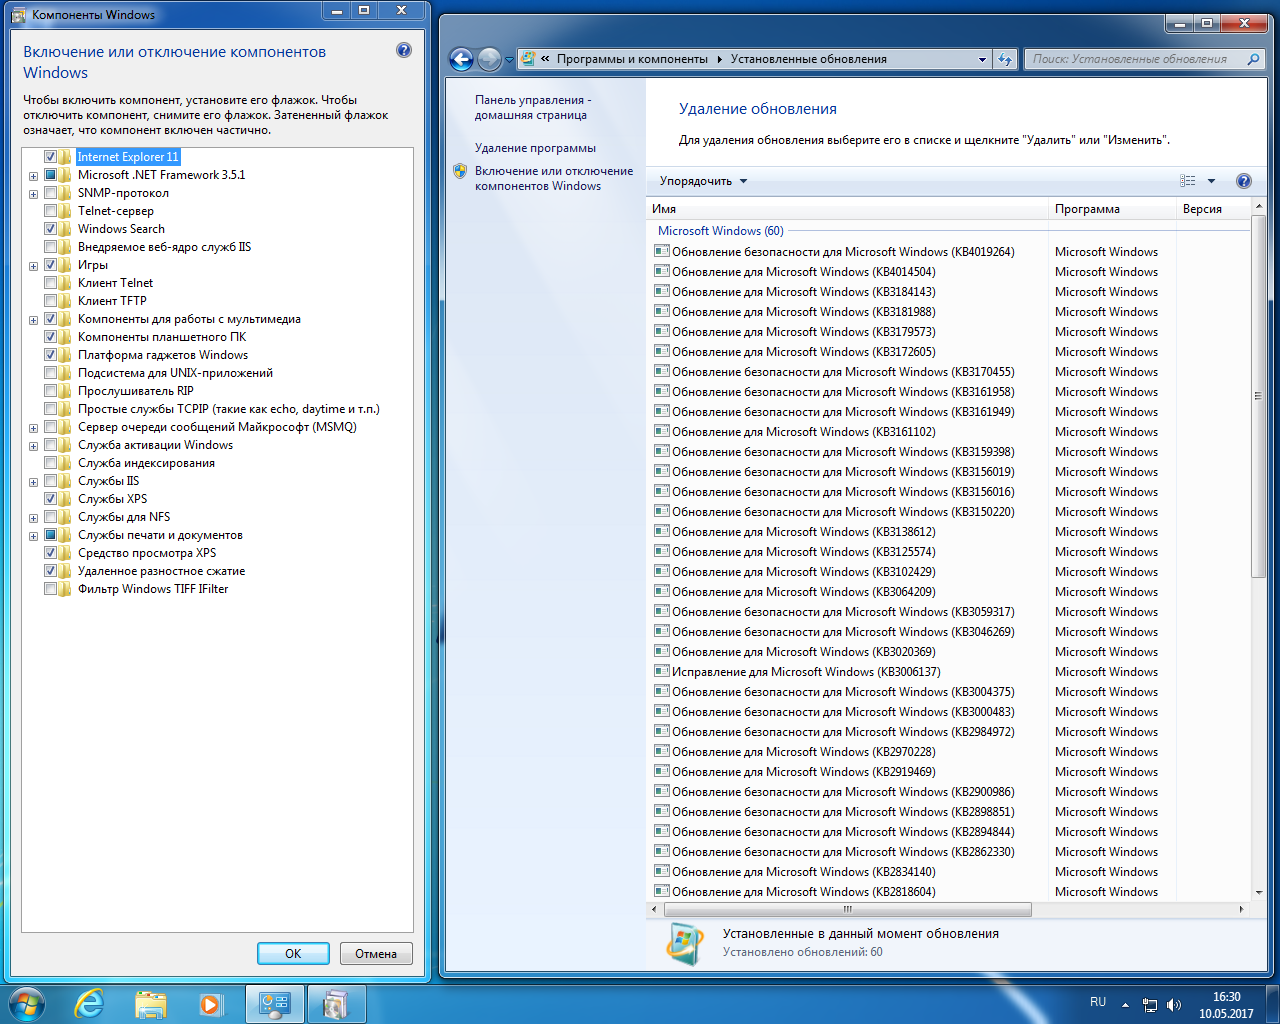The width and height of the screenshot is (1280, 1024).
Task: Open the Windows Start button
Action: [27, 1004]
